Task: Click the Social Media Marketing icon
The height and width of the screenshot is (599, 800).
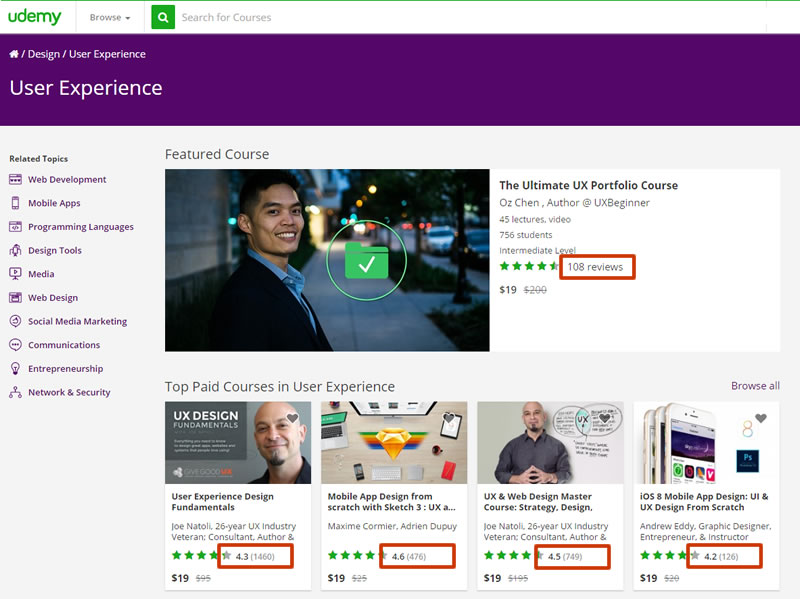Action: (15, 321)
